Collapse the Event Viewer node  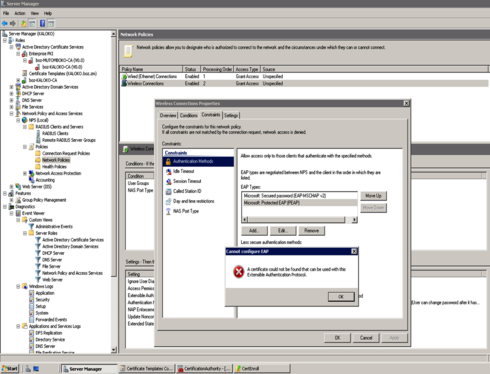pyautogui.click(x=11, y=213)
